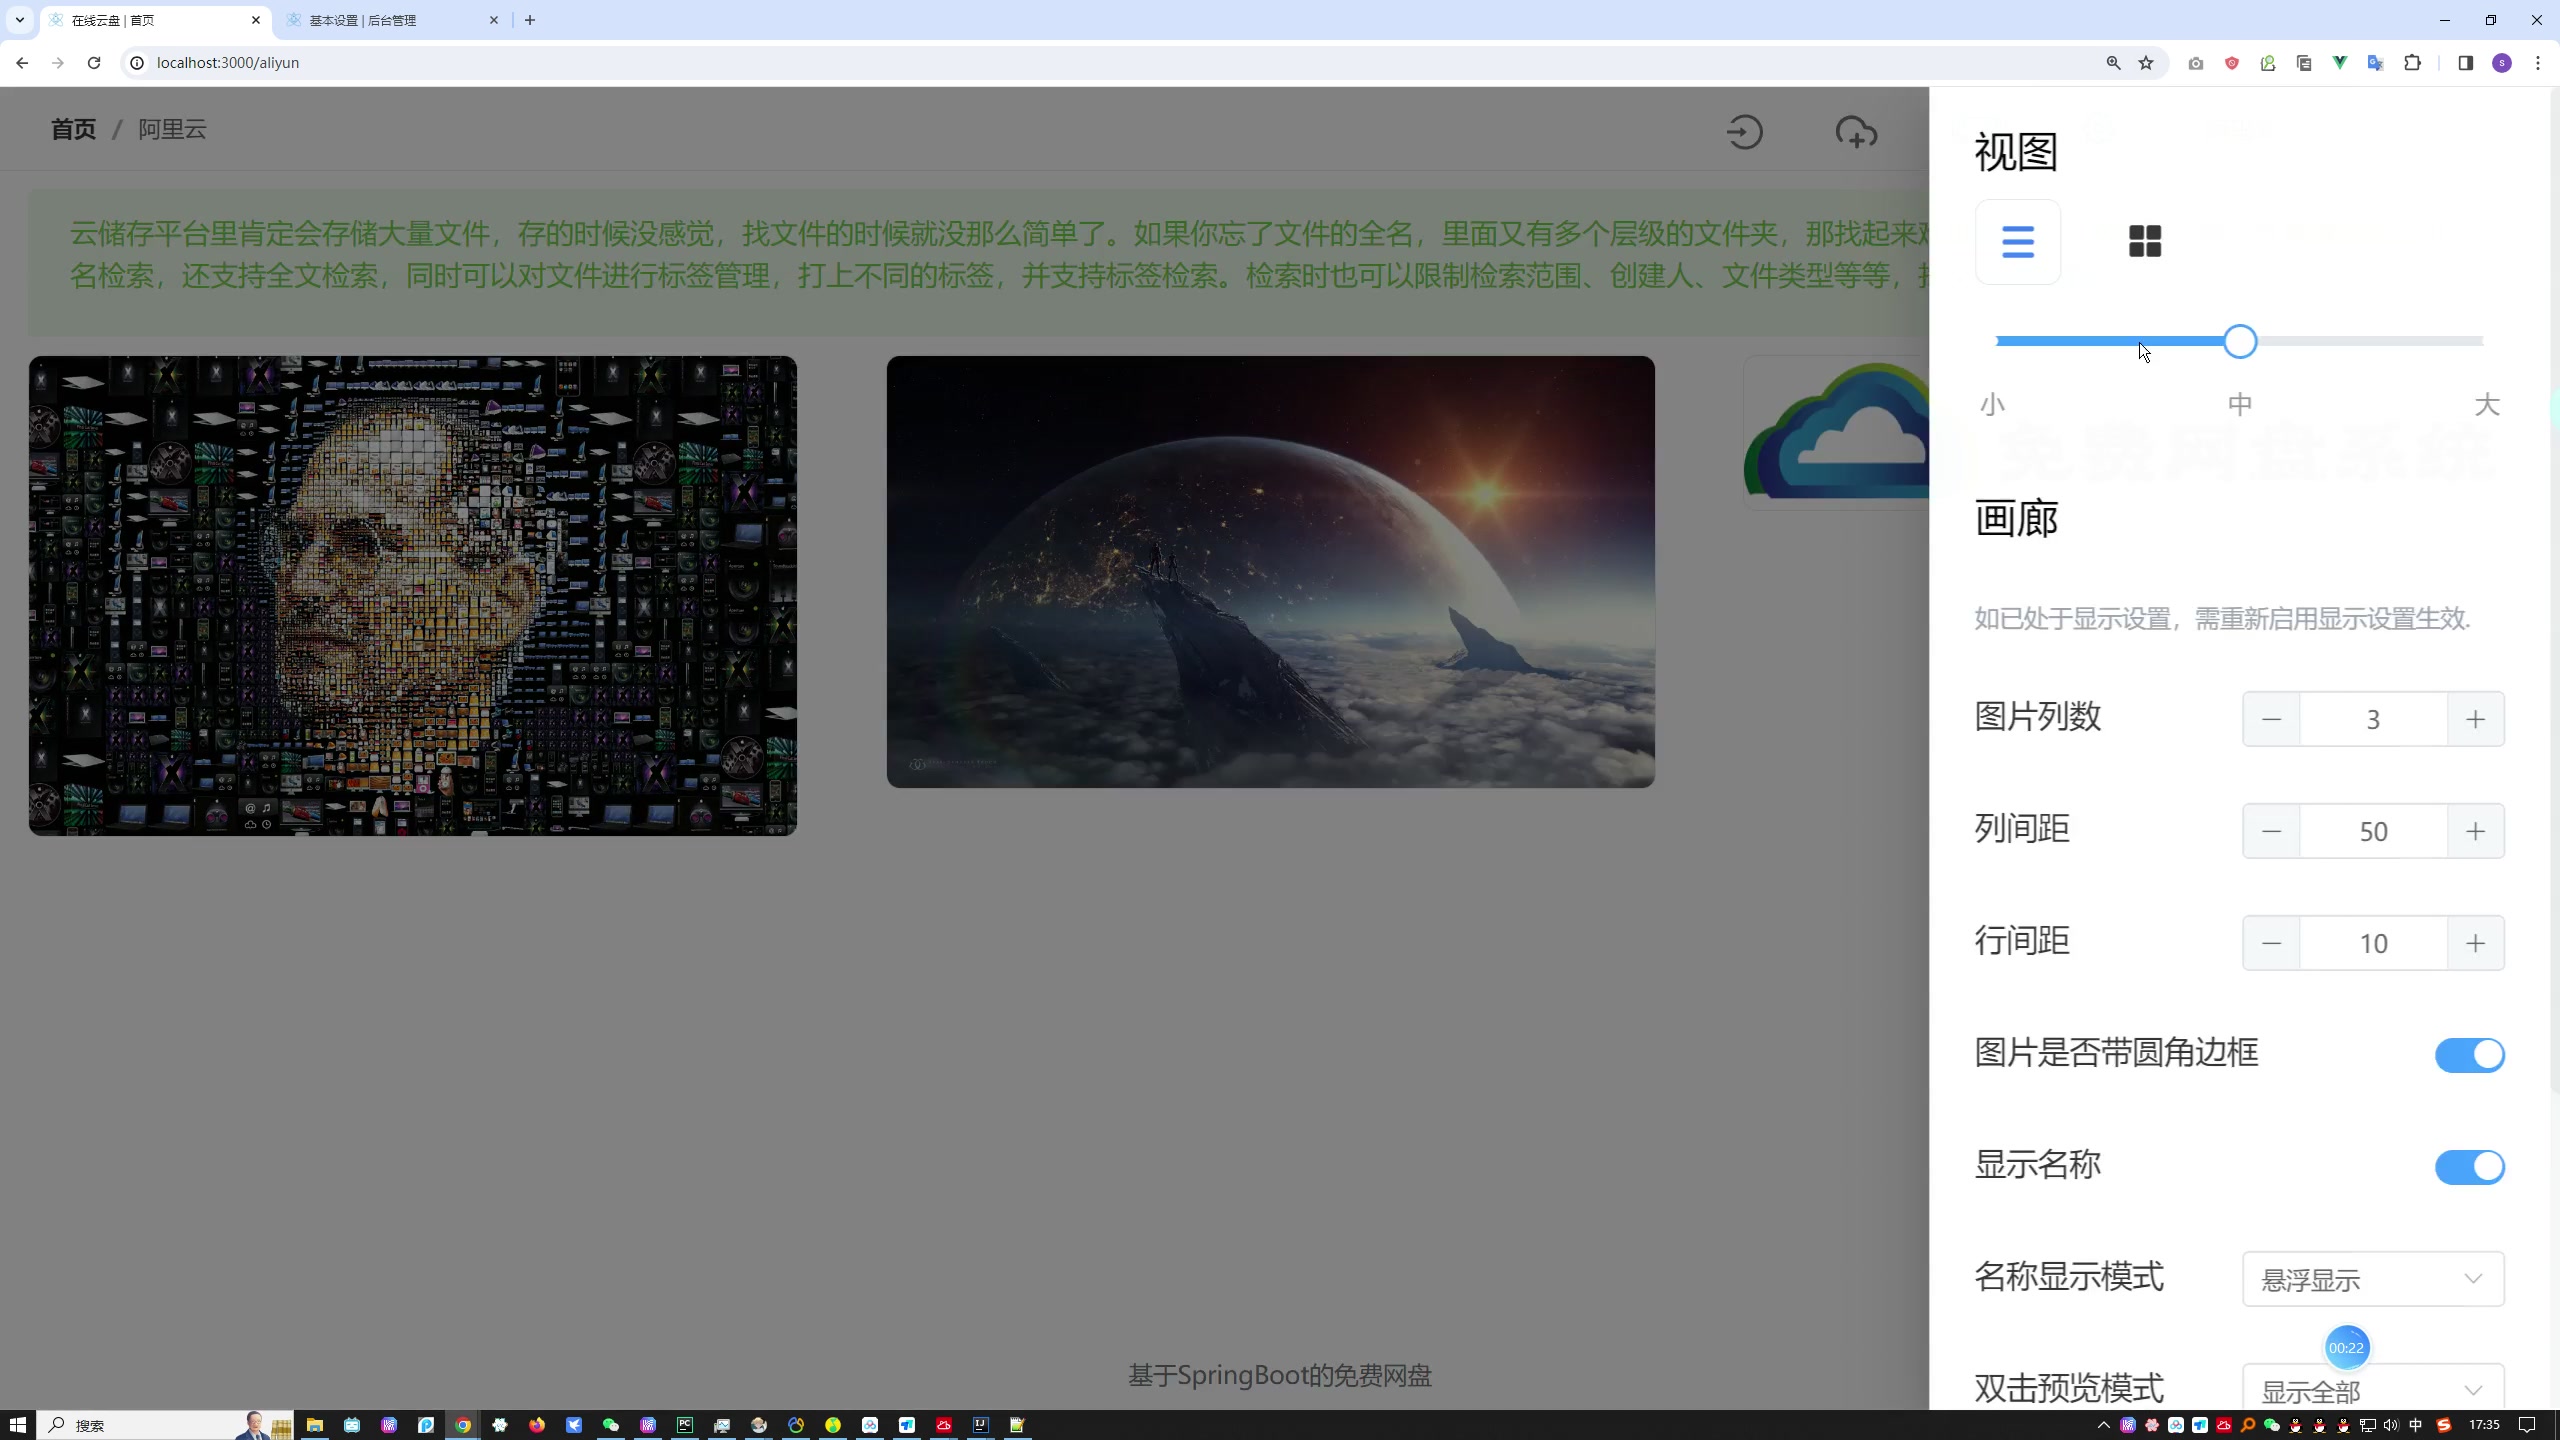Viewport: 2560px width, 1440px height.
Task: Open PyCharm from taskbar
Action: tap(685, 1425)
